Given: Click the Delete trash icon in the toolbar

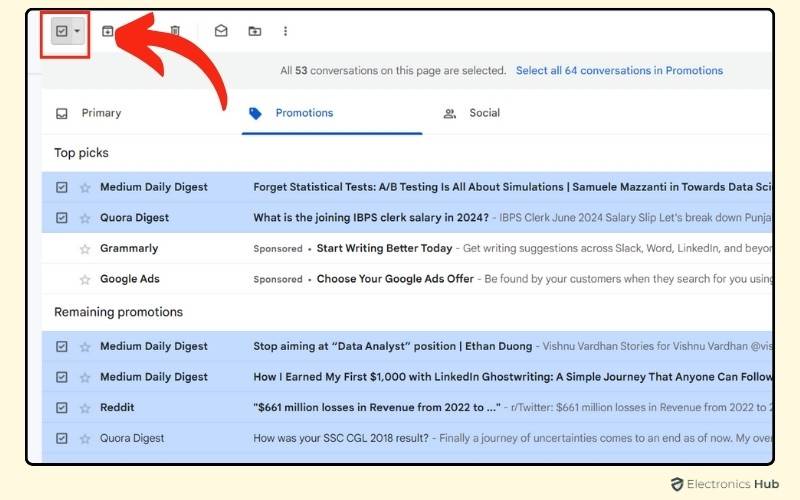Looking at the screenshot, I should tap(175, 31).
